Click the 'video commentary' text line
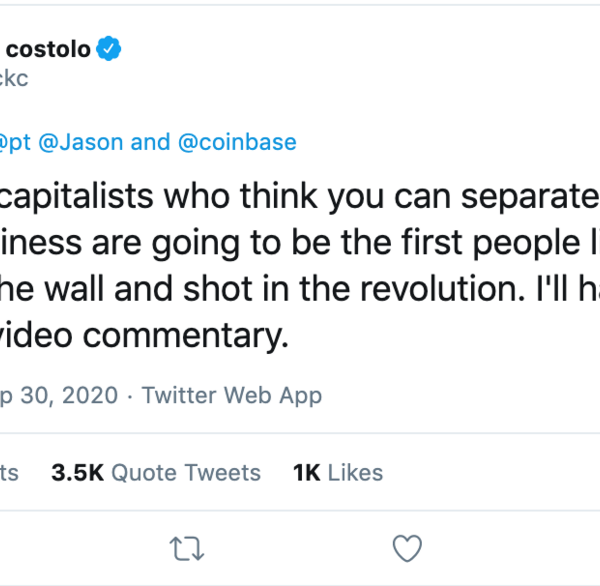The height and width of the screenshot is (586, 600). pyautogui.click(x=143, y=335)
